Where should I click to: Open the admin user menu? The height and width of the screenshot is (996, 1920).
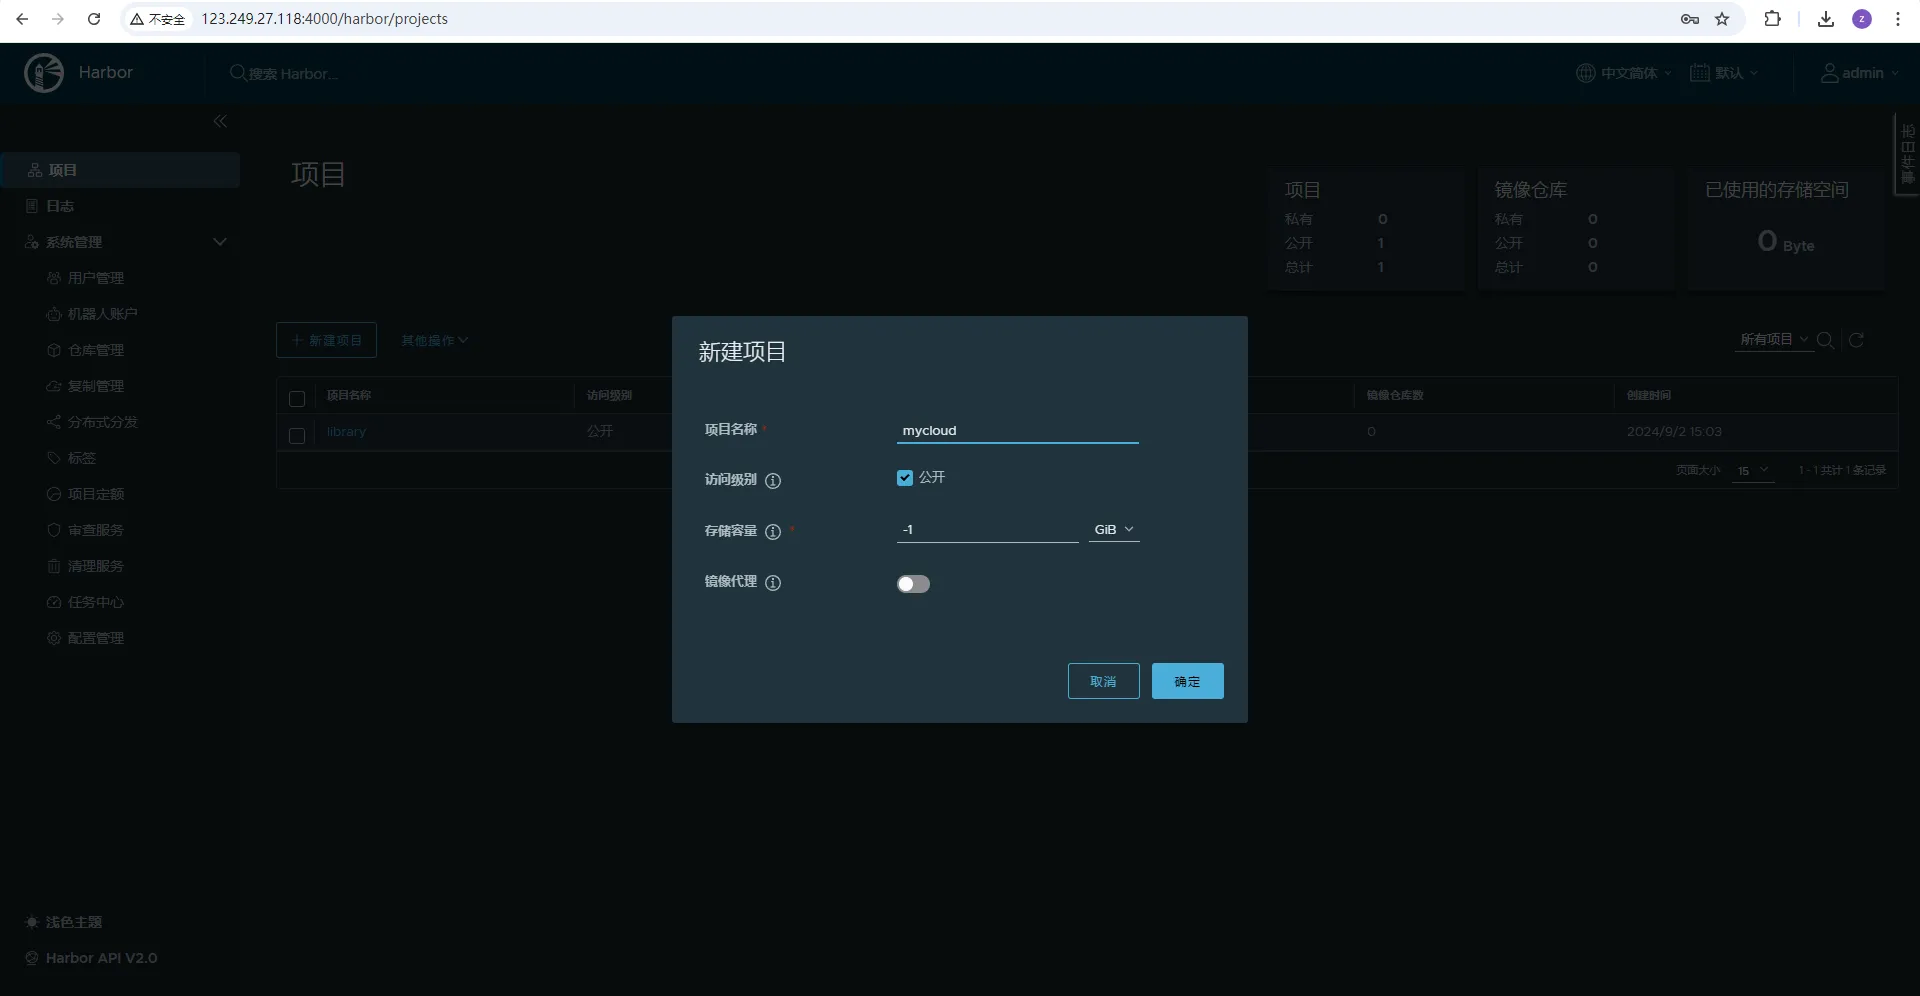pyautogui.click(x=1859, y=73)
